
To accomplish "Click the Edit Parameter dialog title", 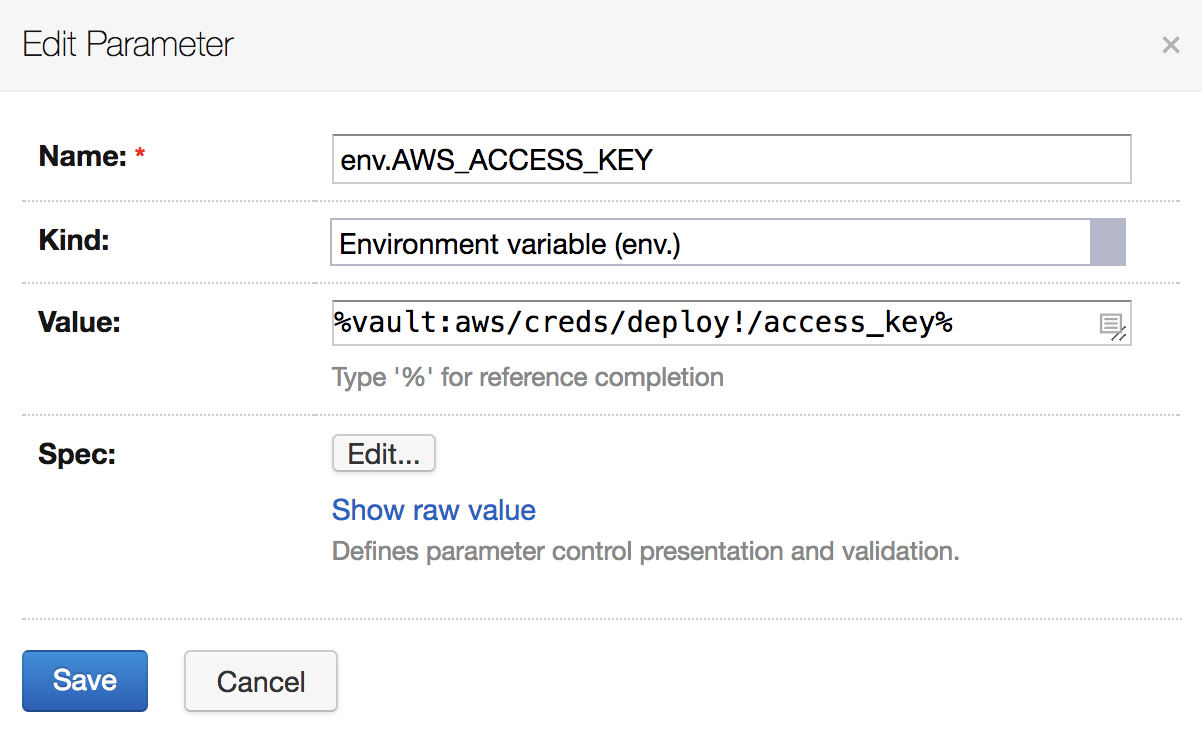I will pos(128,44).
